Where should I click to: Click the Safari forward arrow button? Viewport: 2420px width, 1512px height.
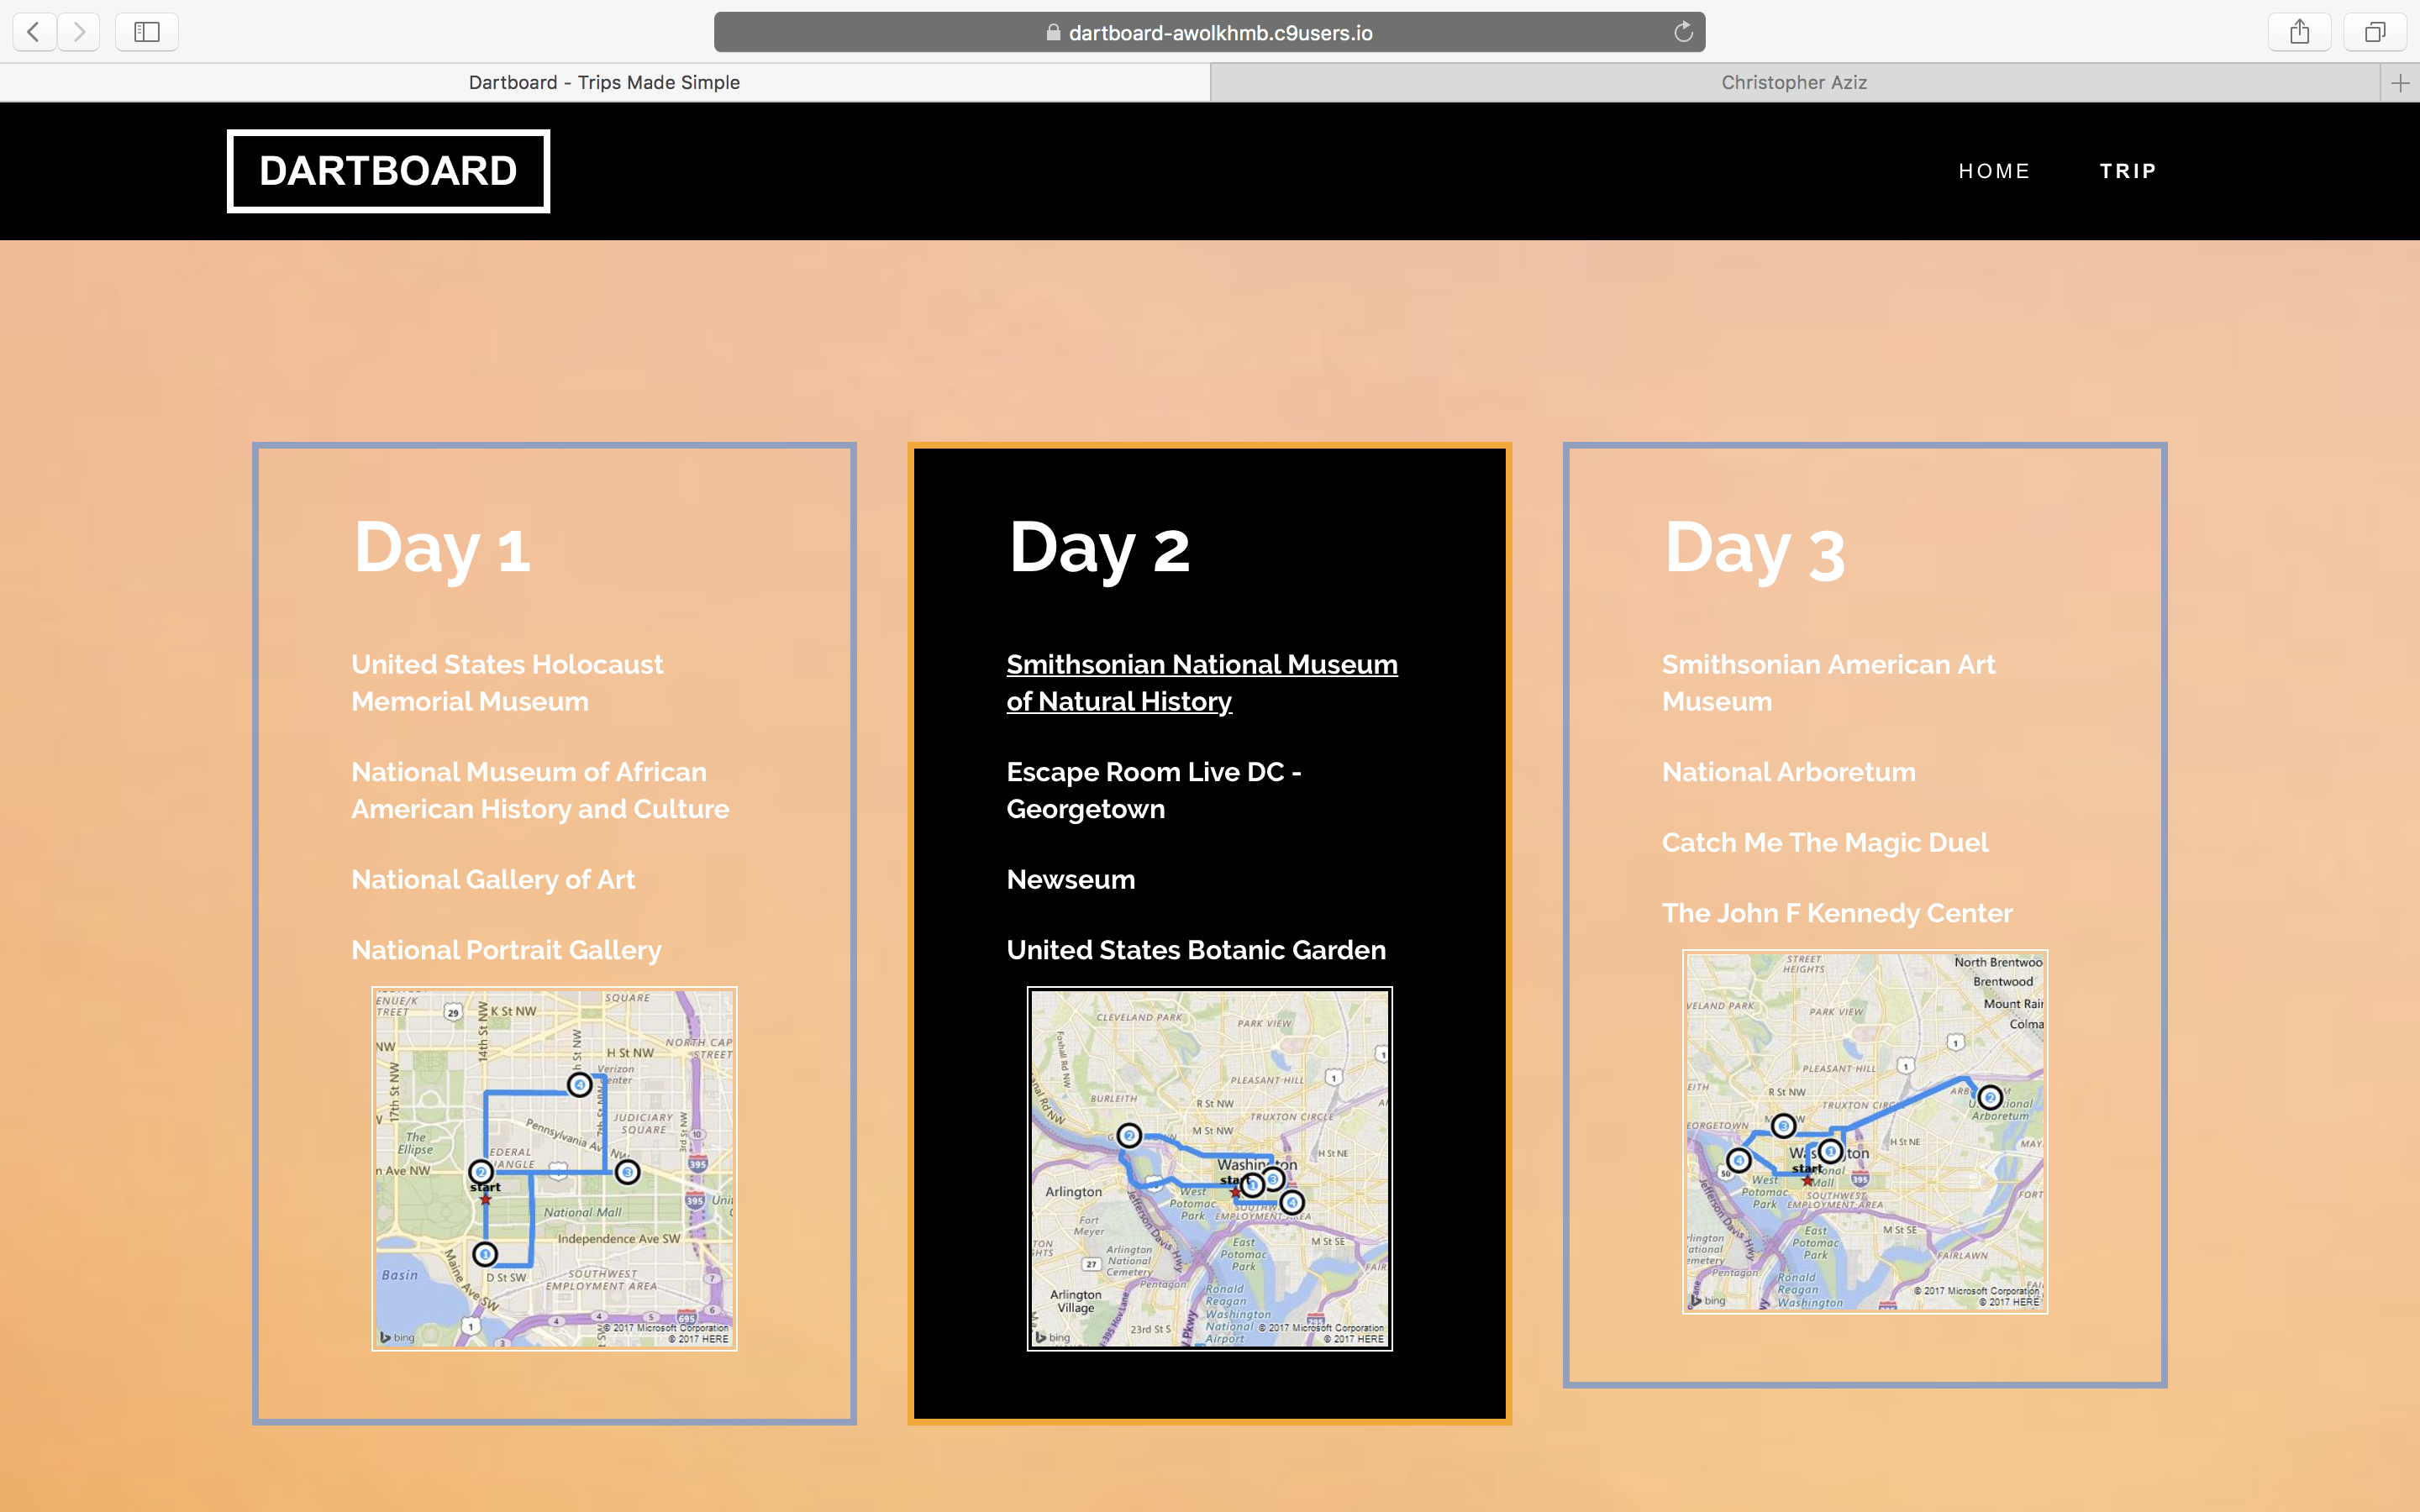(x=79, y=32)
